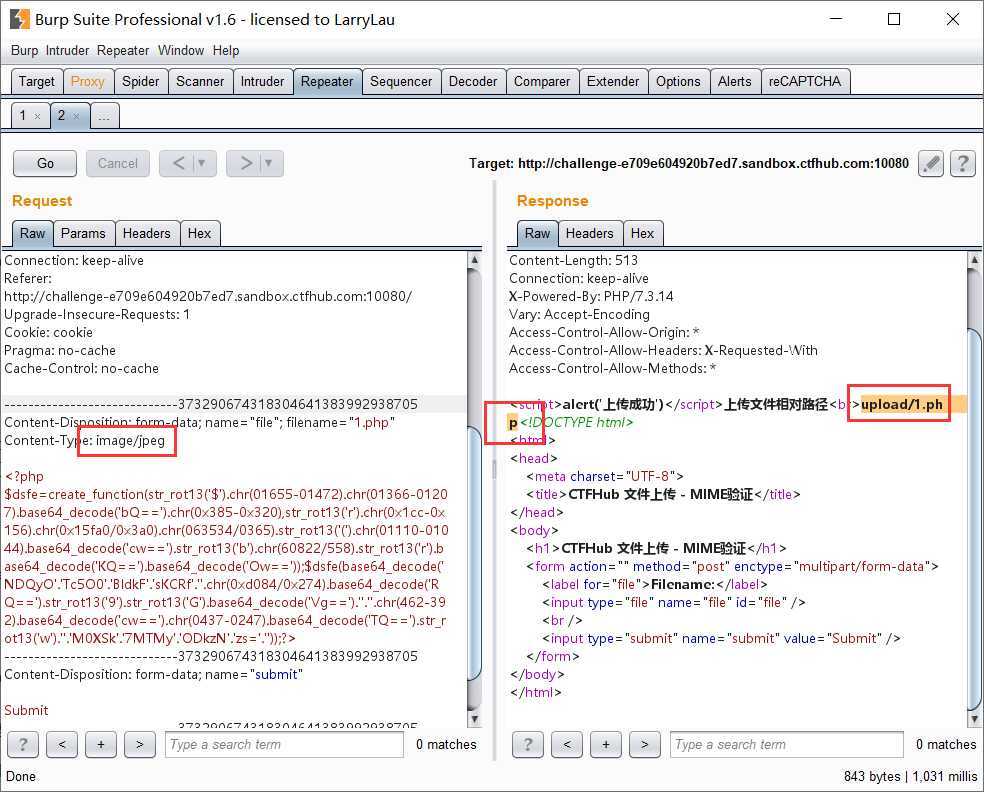
Task: Open response search help question-mark button
Action: (x=528, y=745)
